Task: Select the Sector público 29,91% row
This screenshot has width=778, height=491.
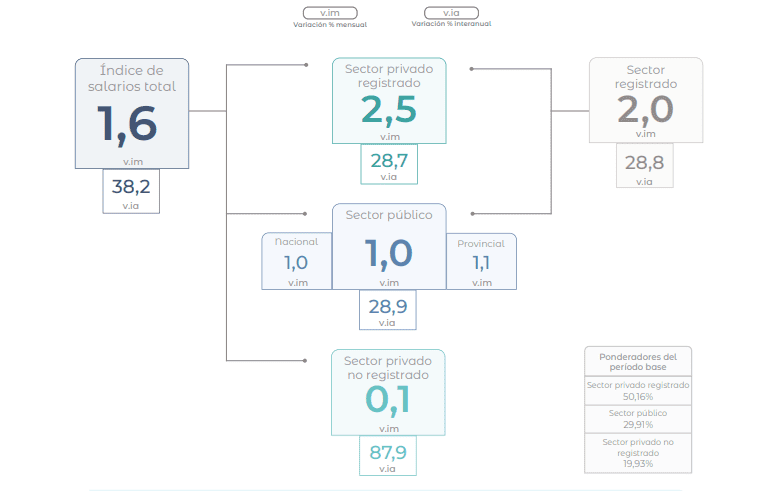Action: [x=638, y=419]
